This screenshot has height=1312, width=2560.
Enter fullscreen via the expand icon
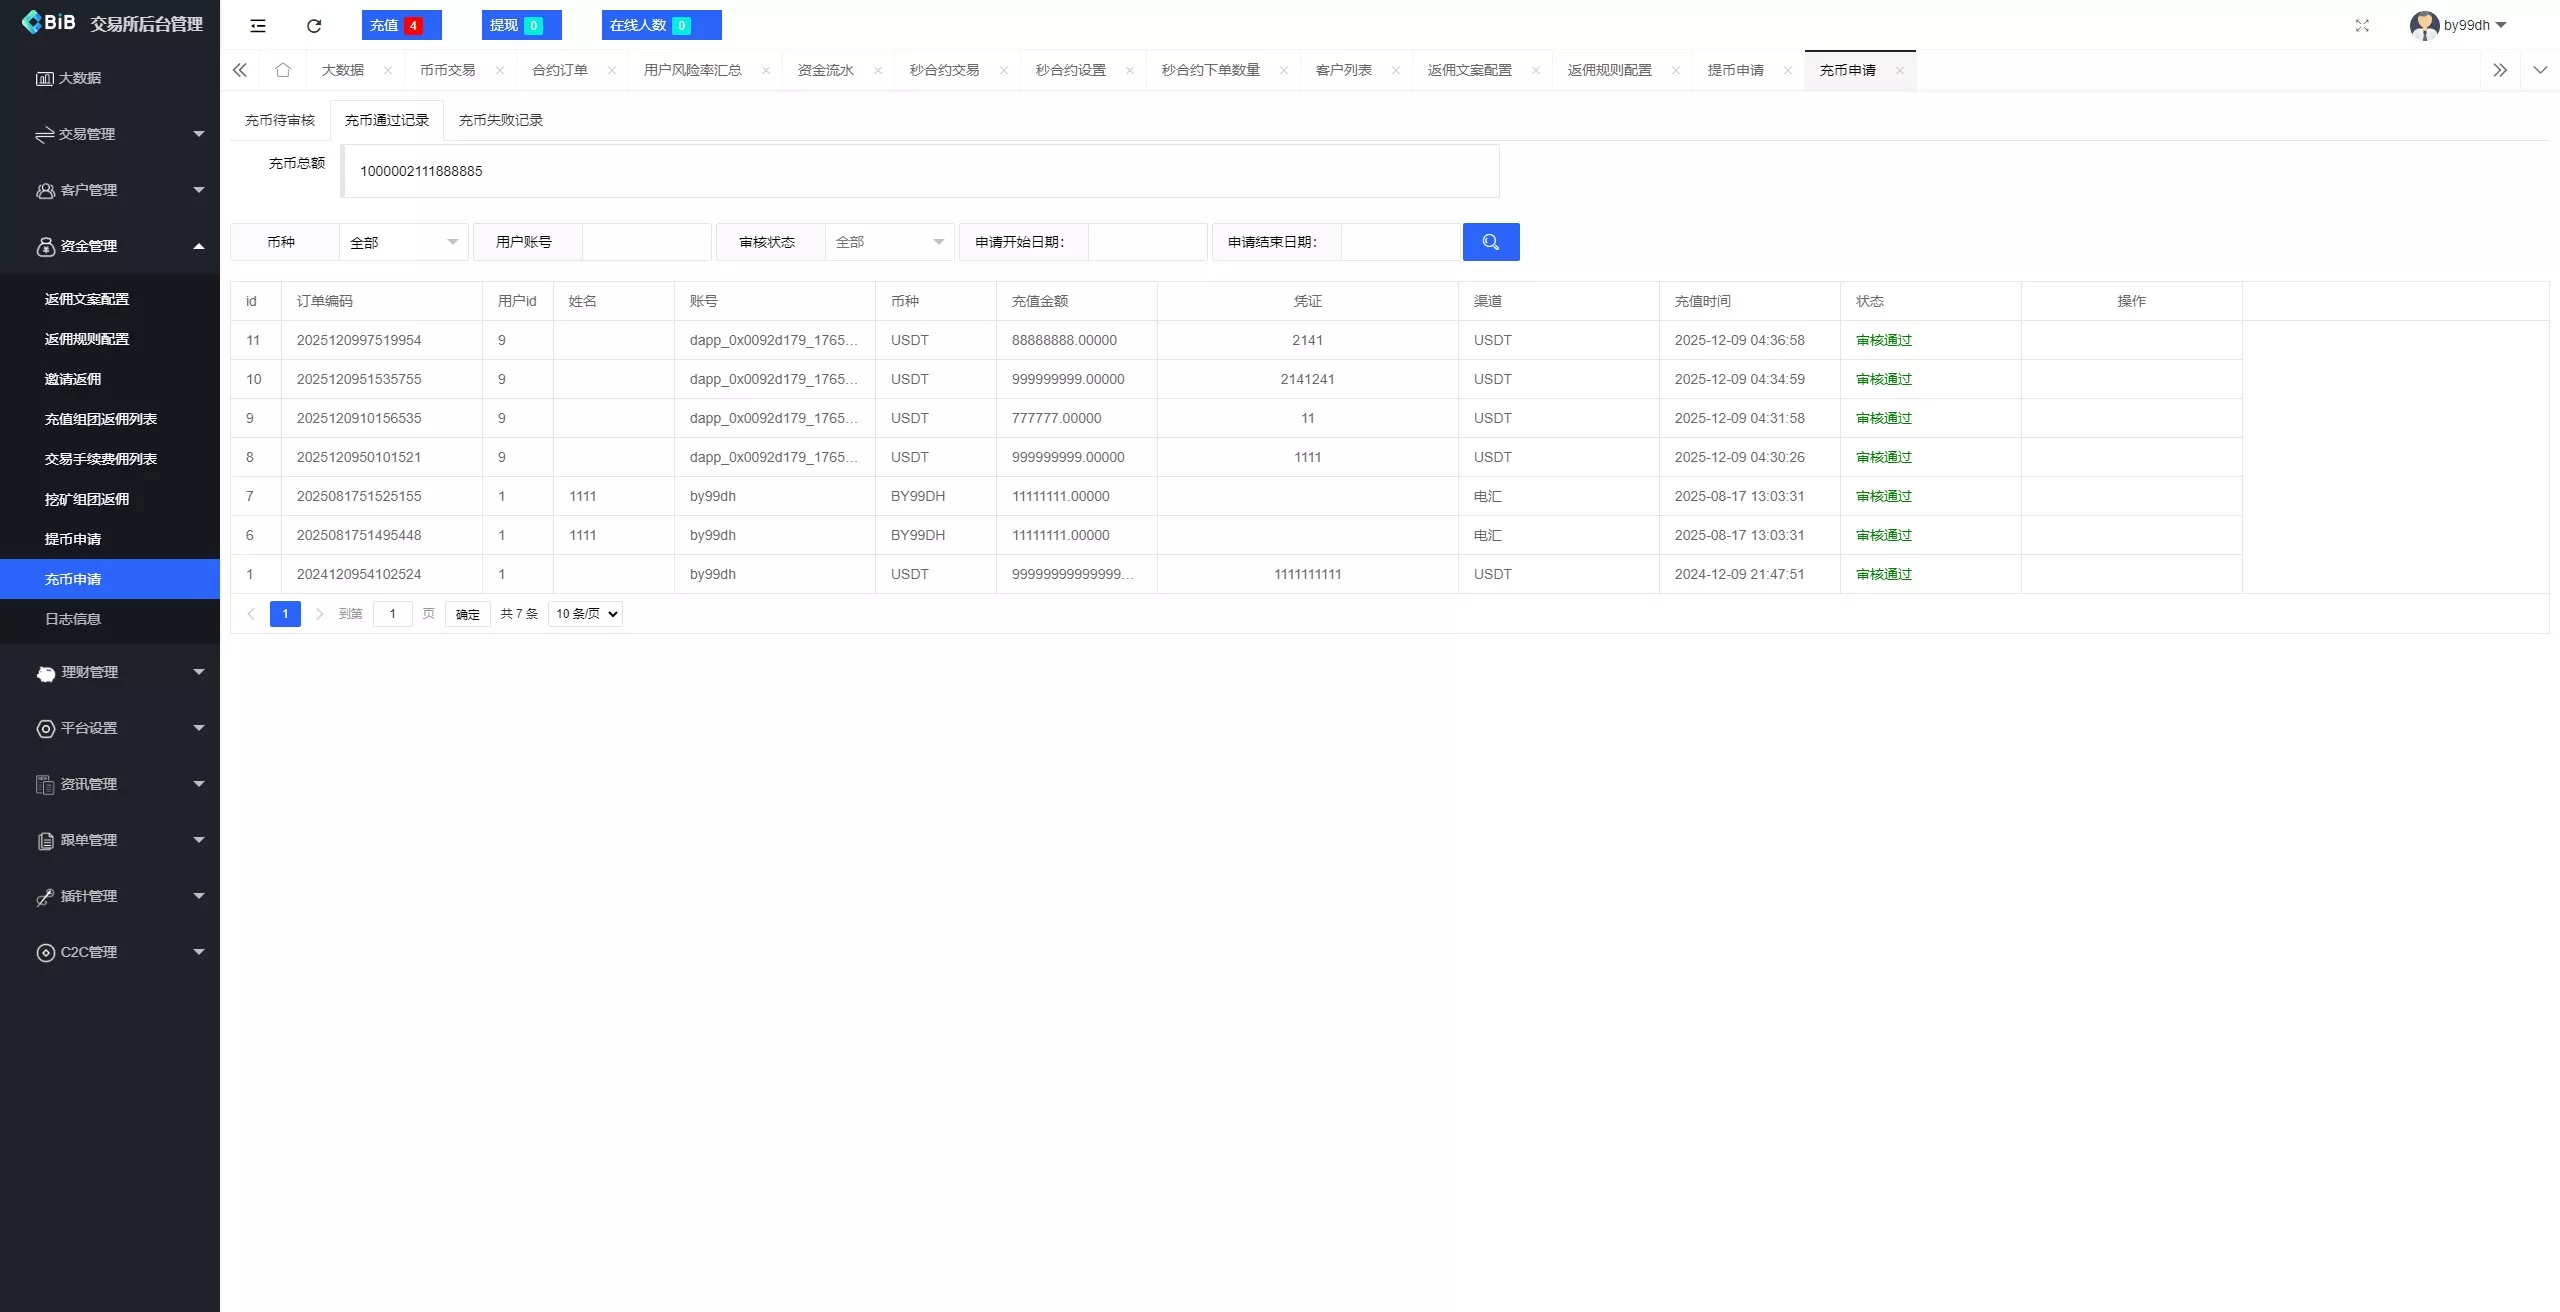click(2363, 25)
